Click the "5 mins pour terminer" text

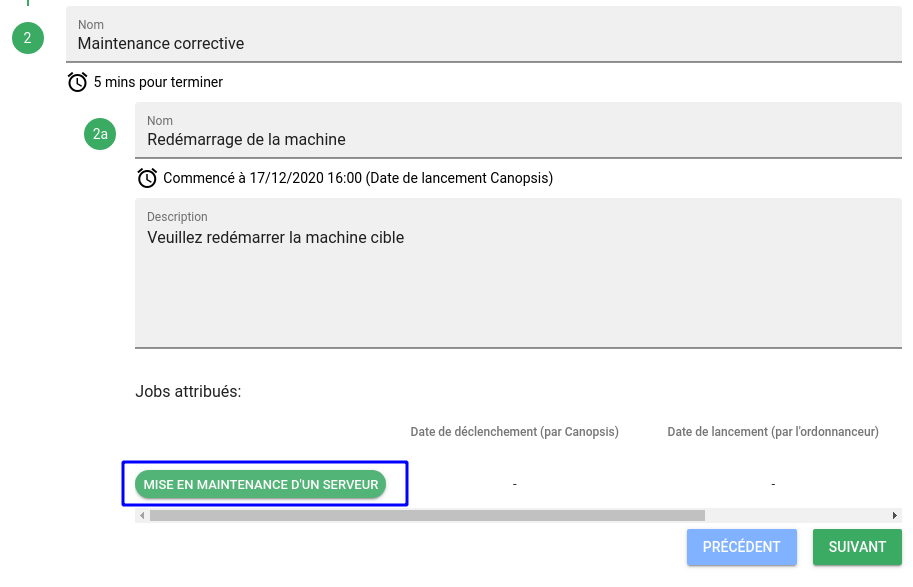(158, 82)
